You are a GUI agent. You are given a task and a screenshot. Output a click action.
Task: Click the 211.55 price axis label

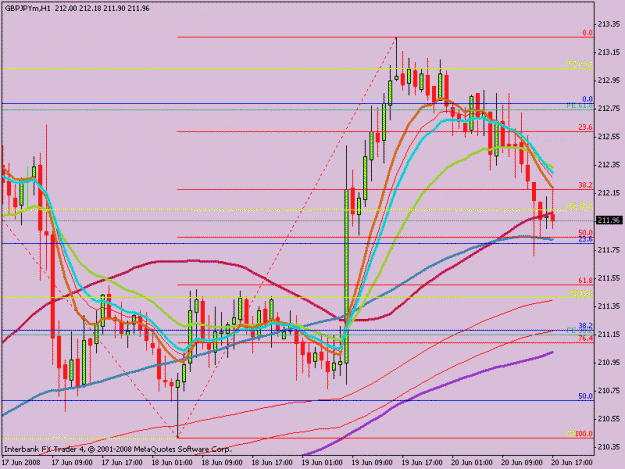pyautogui.click(x=608, y=278)
